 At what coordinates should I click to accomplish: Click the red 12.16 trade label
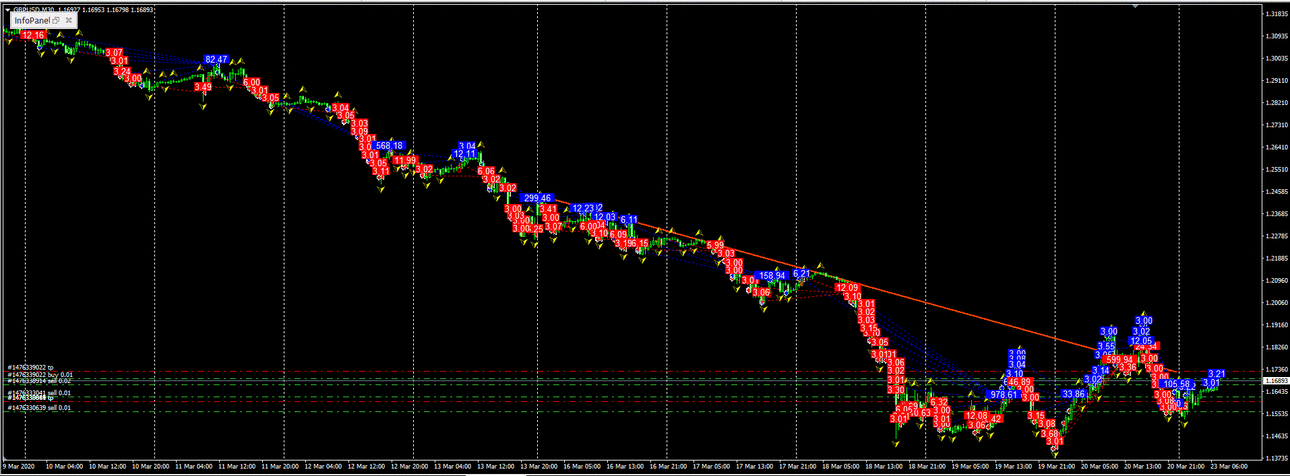coord(33,35)
